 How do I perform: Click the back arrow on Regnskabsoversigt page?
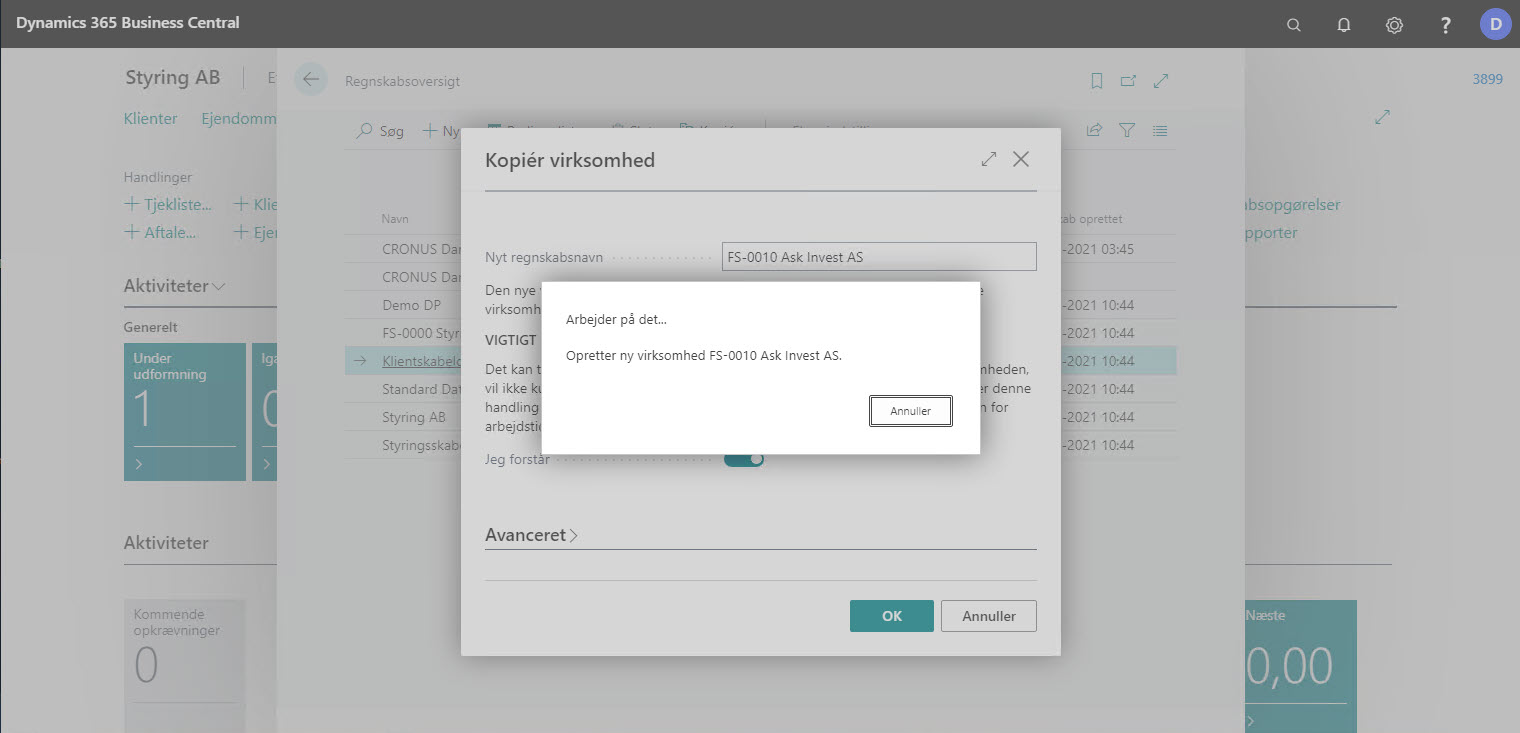pyautogui.click(x=311, y=80)
